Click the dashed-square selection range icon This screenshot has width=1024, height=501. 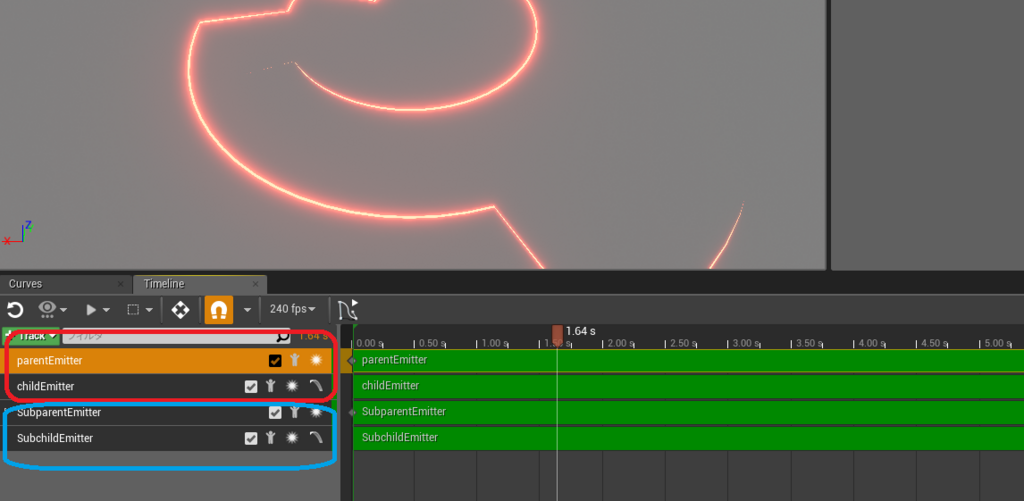point(133,310)
